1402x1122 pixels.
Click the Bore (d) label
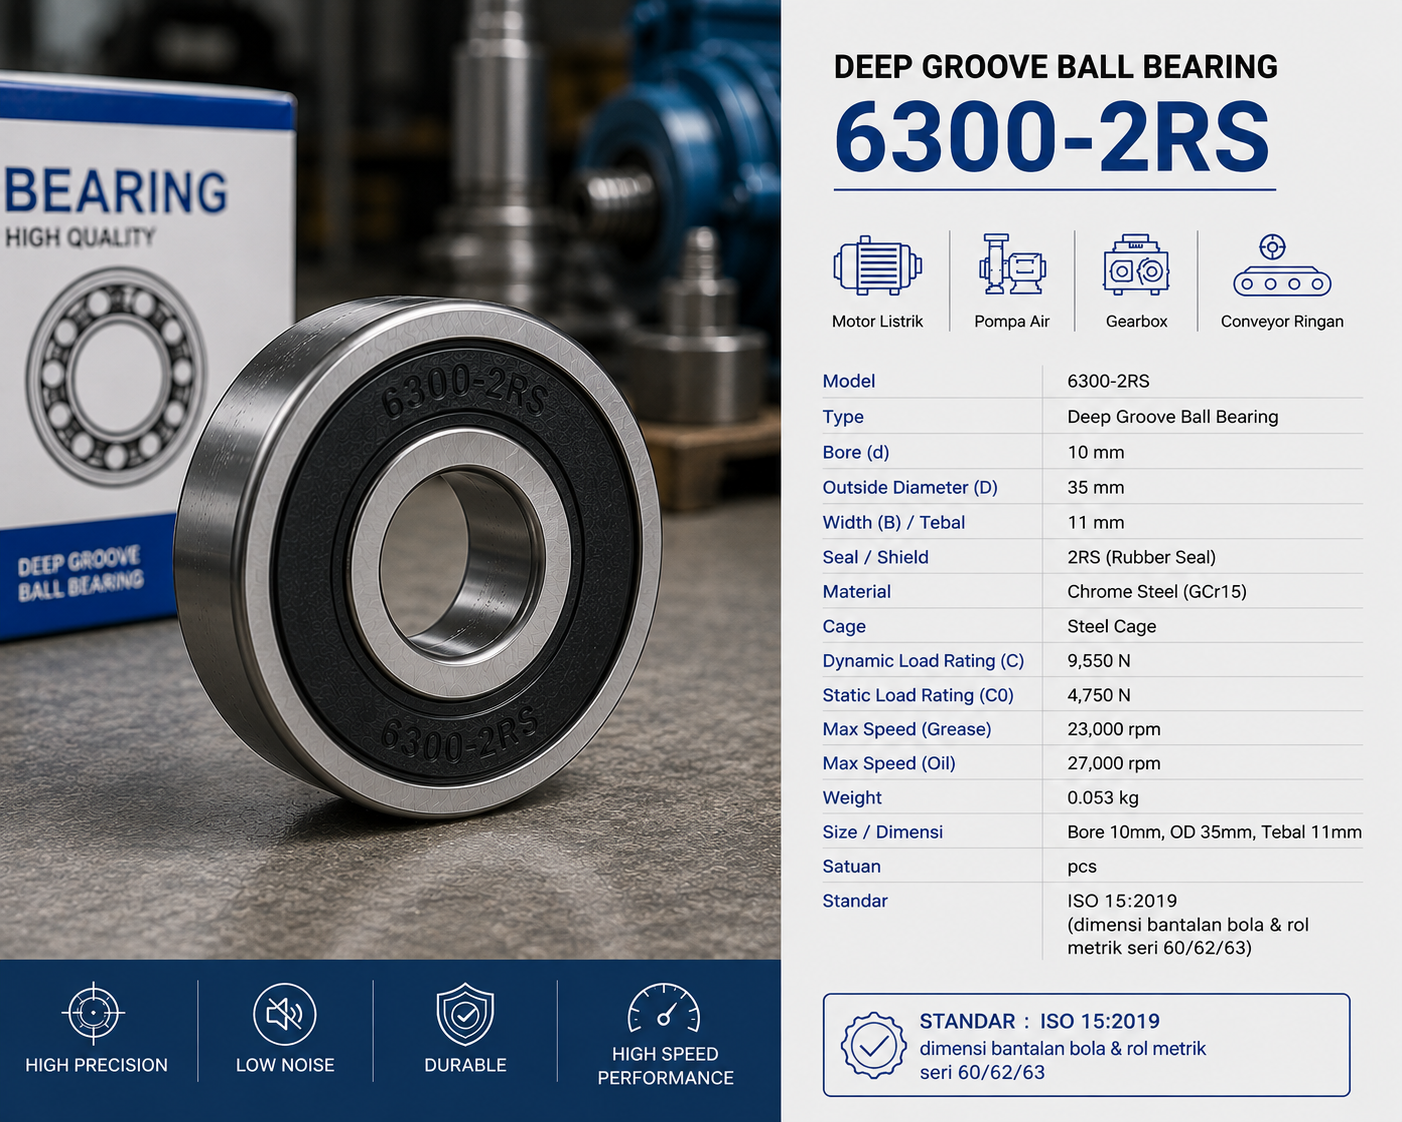[x=855, y=452]
